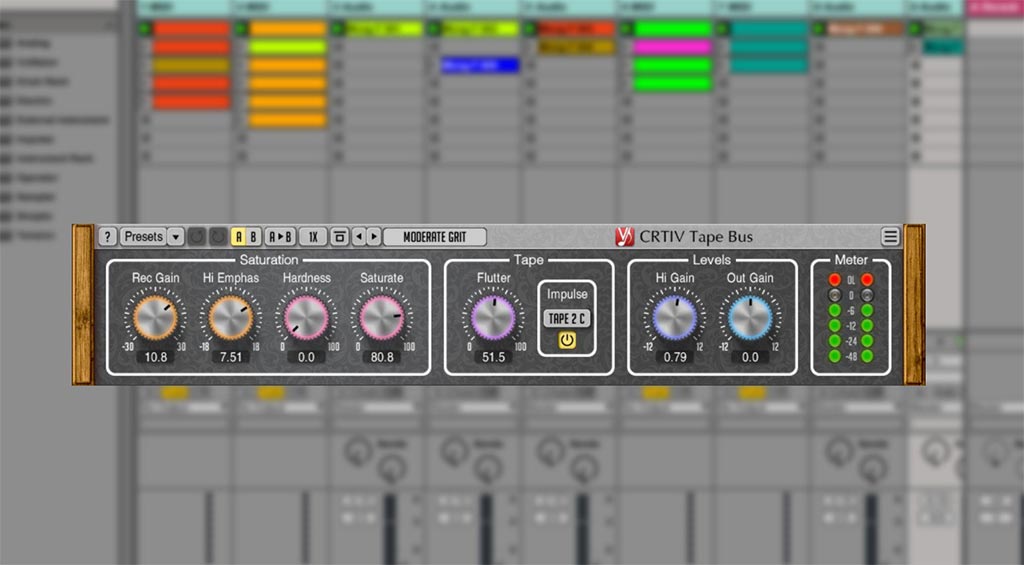Select the Hi Gain value 0.79
The height and width of the screenshot is (565, 1024).
click(x=675, y=357)
